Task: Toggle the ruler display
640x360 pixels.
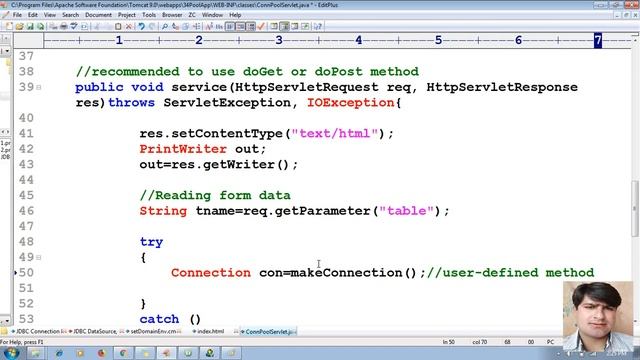Action: pos(251,26)
